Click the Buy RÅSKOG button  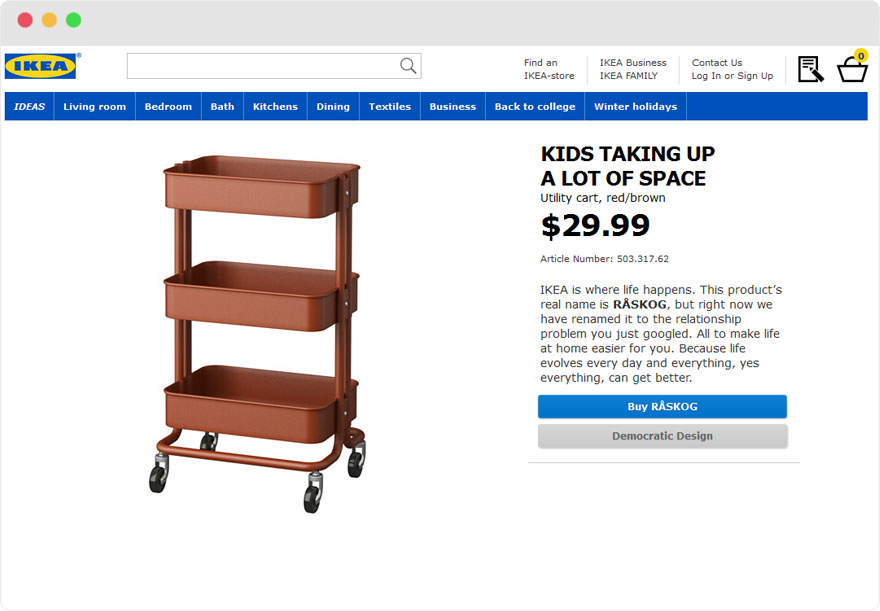coord(662,406)
